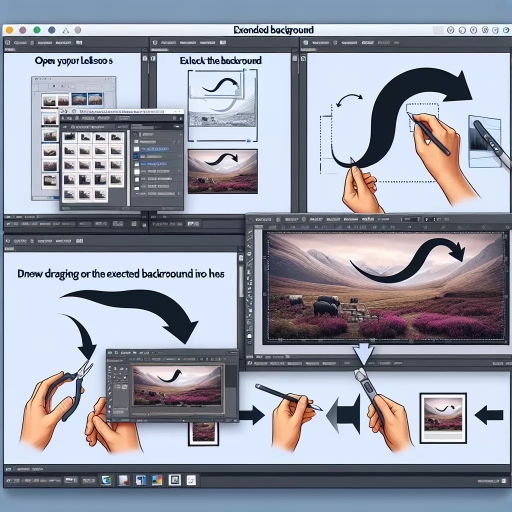Click the large heather valley landscape canvas
512x512 pixels.
[386, 286]
